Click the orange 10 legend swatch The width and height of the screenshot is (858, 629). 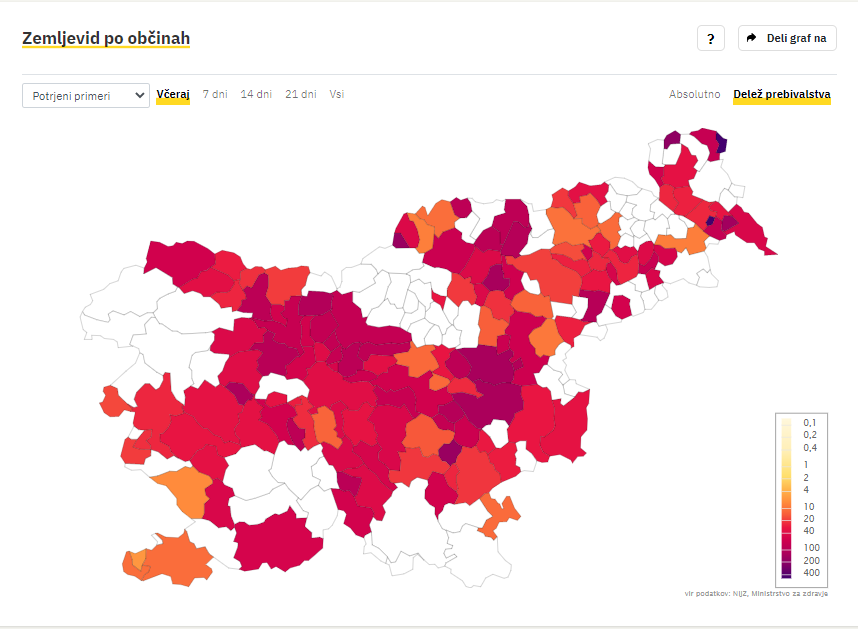click(786, 506)
